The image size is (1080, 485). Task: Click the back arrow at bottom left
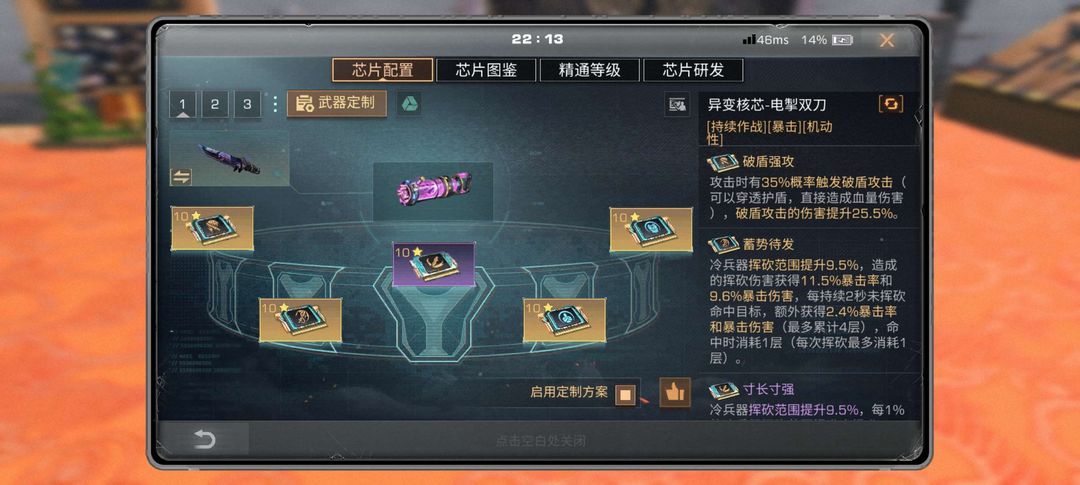coord(204,439)
